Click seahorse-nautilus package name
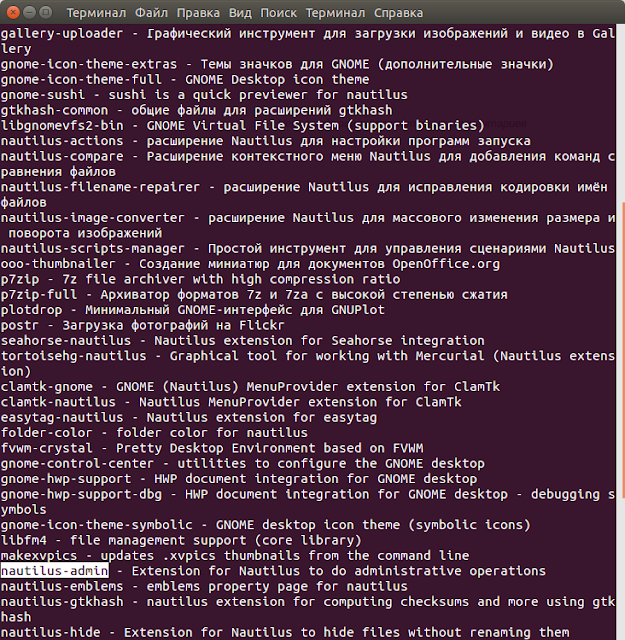The height and width of the screenshot is (640, 625). click(x=66, y=340)
